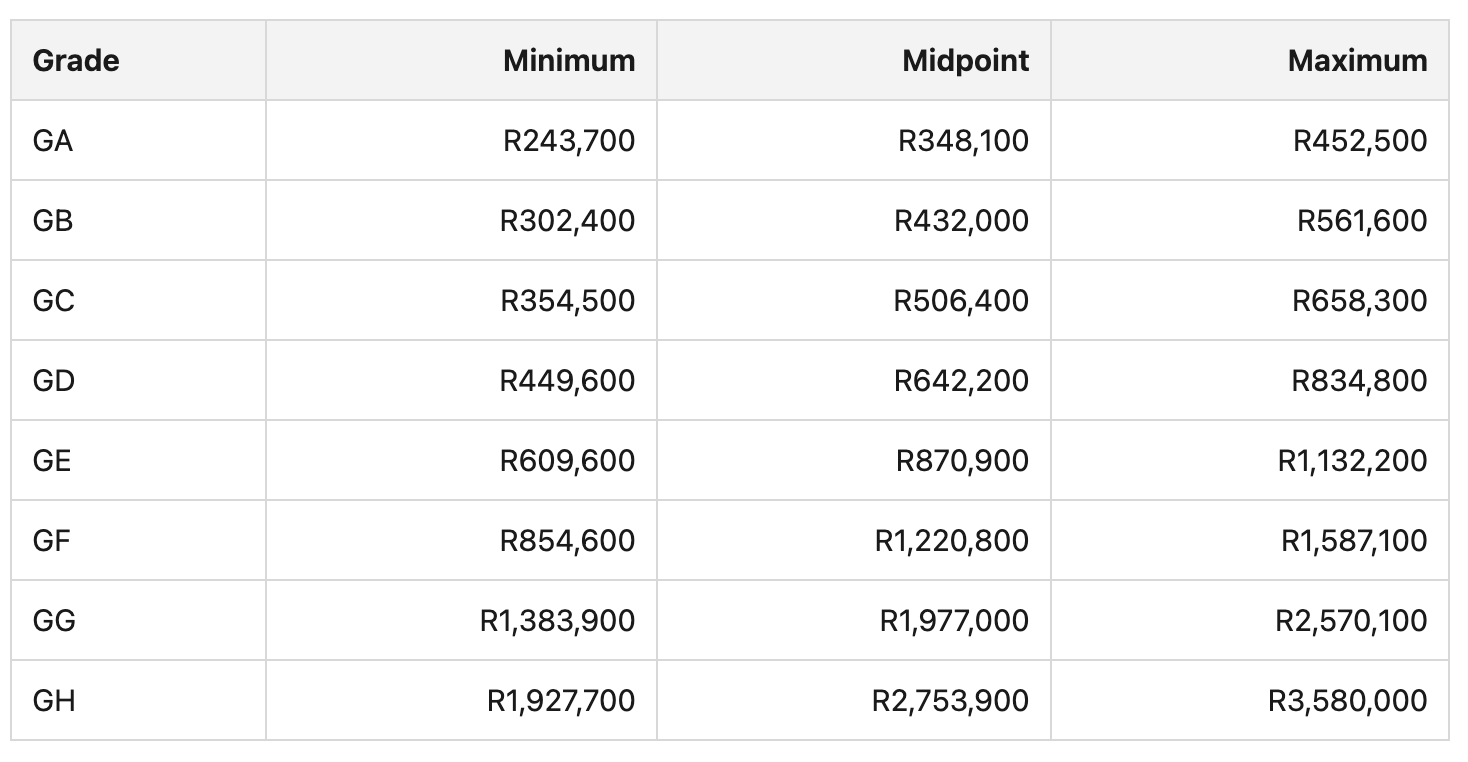Click GA minimum value R243,700
The width and height of the screenshot is (1468, 762).
coord(569,141)
